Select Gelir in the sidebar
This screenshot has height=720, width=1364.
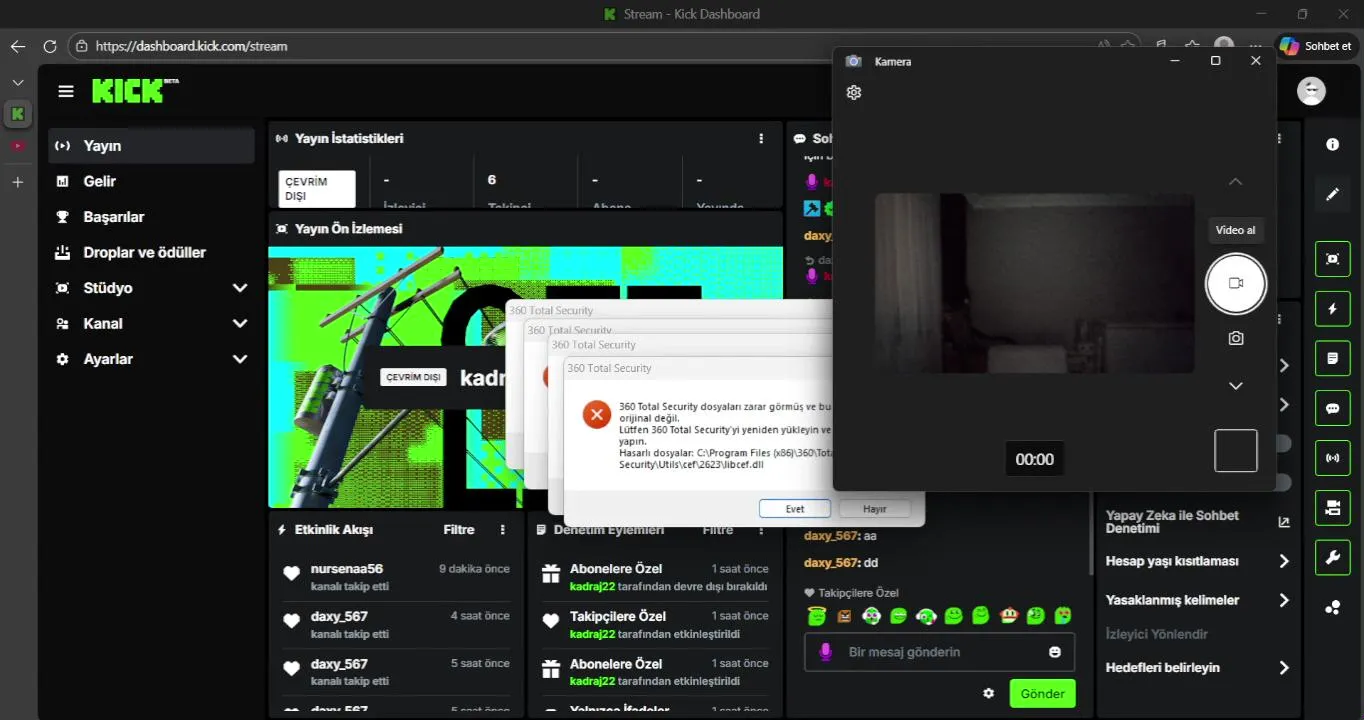[x=151, y=181]
